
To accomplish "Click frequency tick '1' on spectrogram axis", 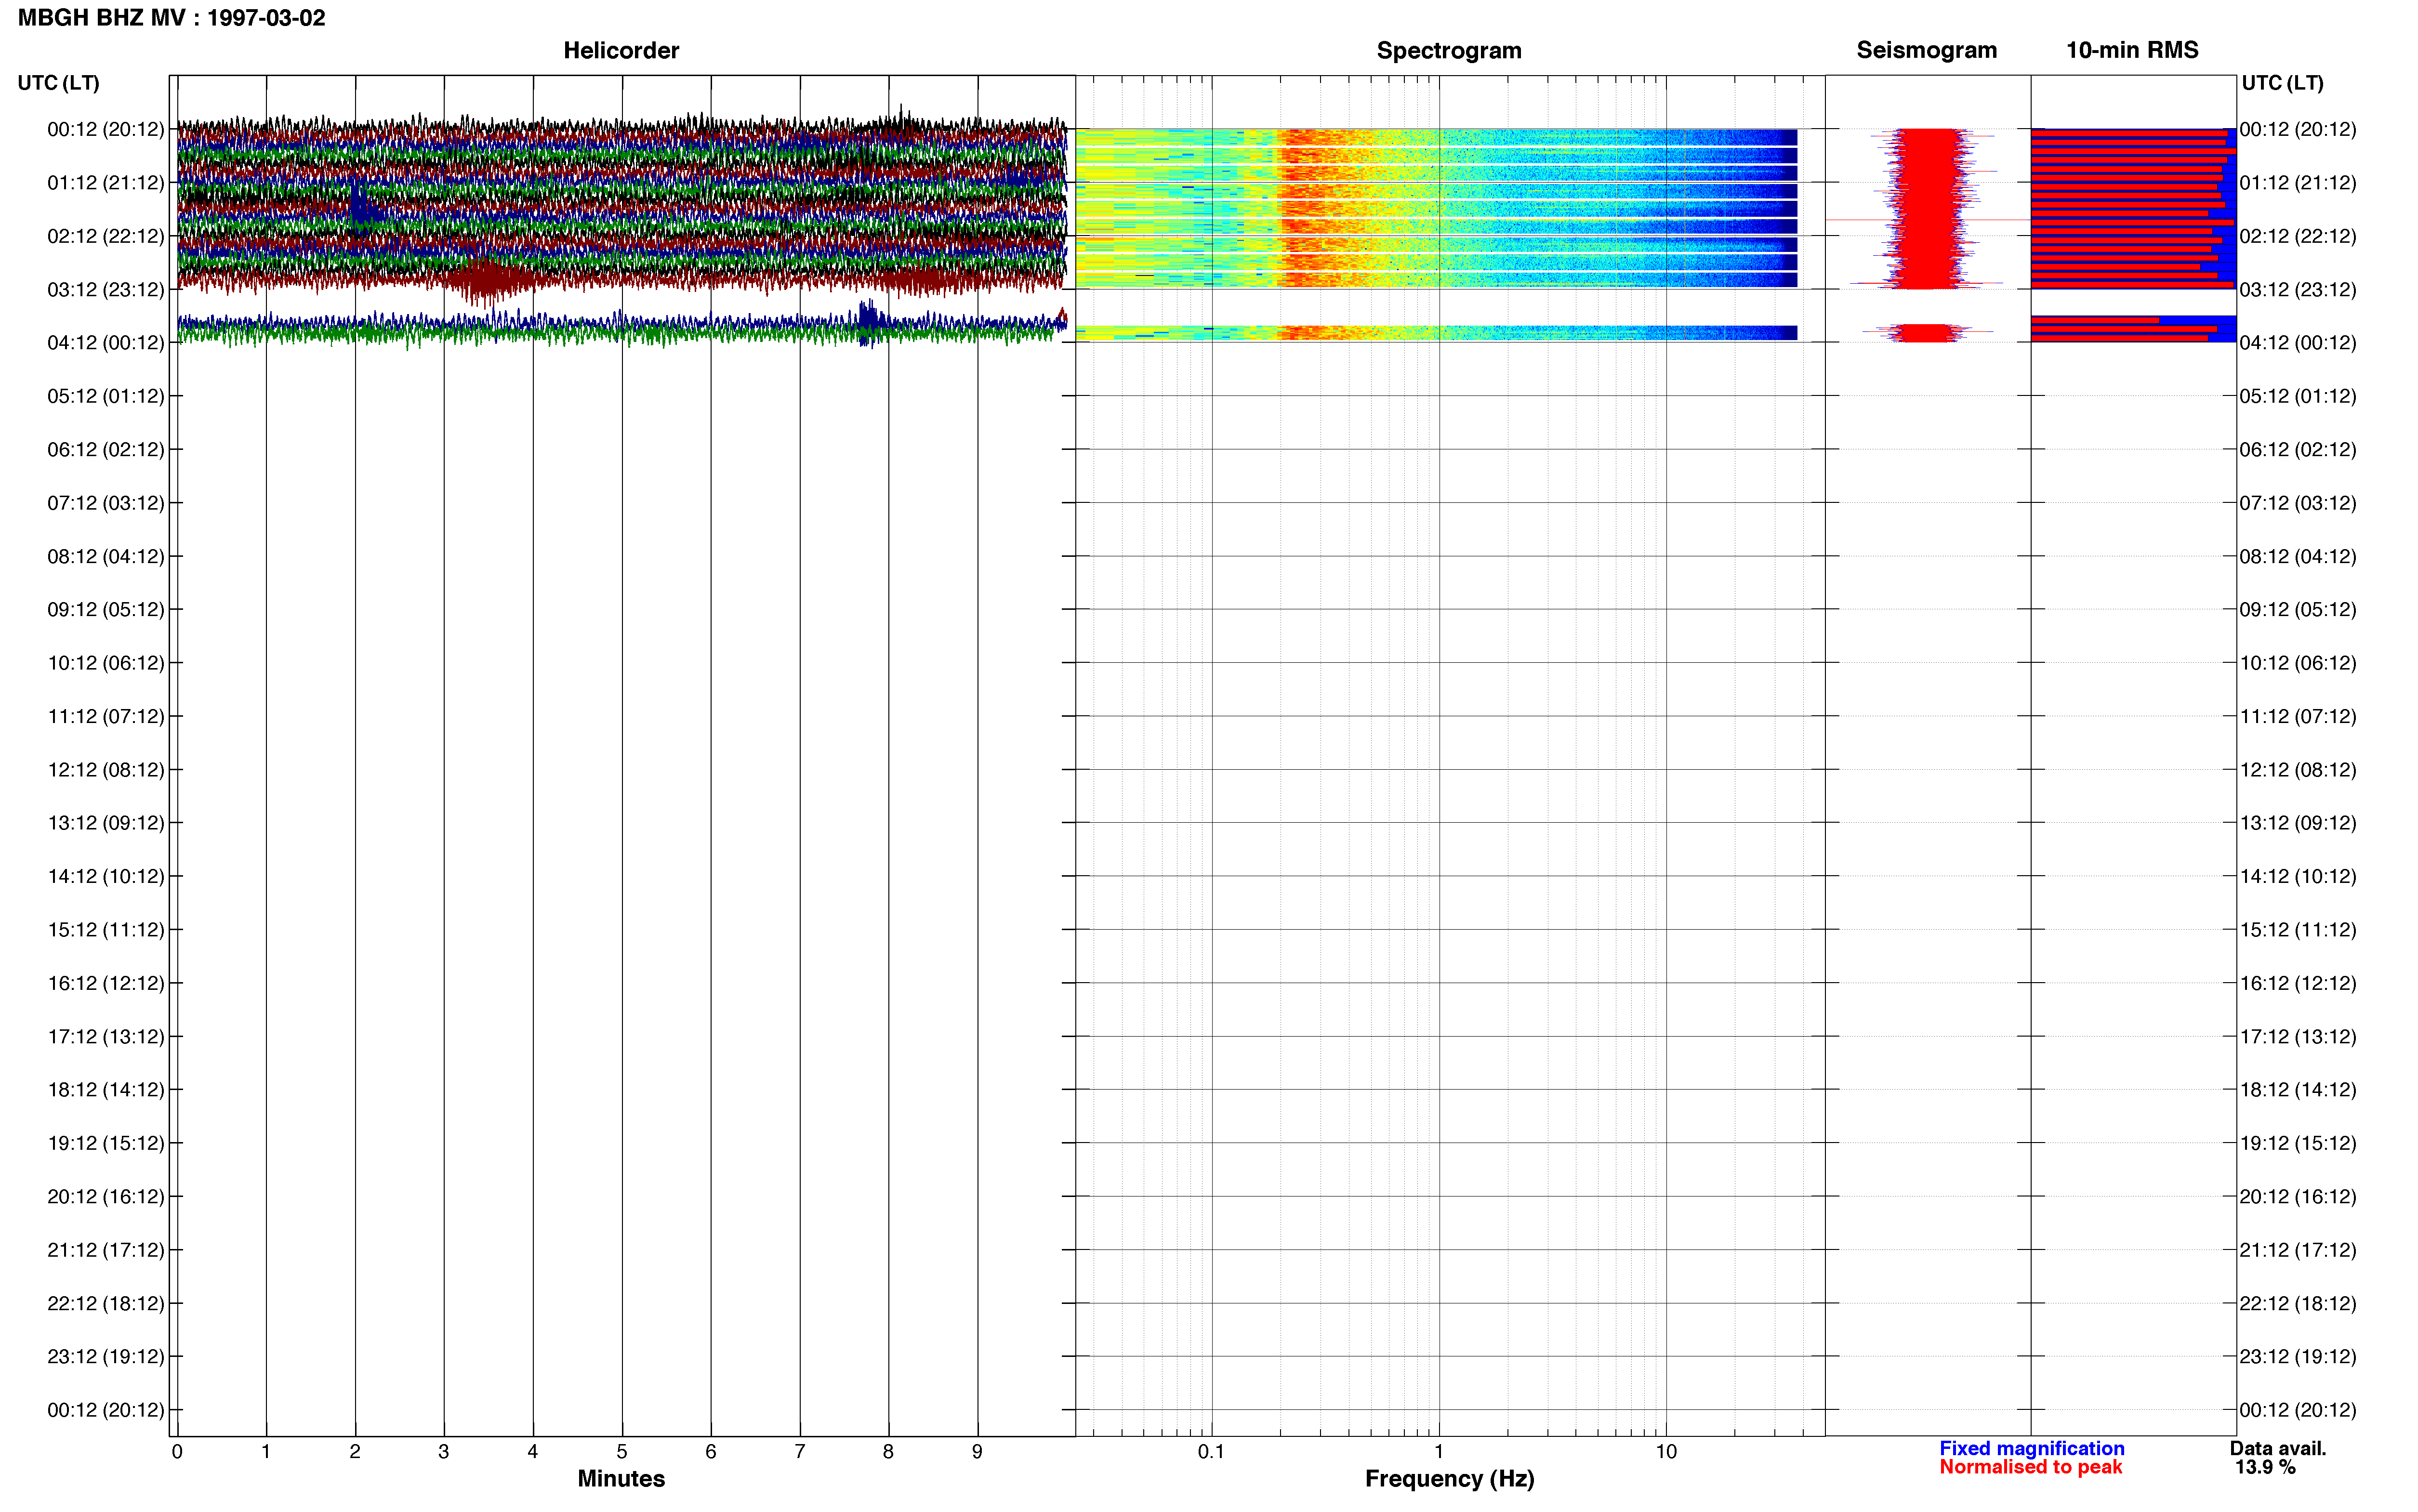I will pyautogui.click(x=1439, y=1452).
